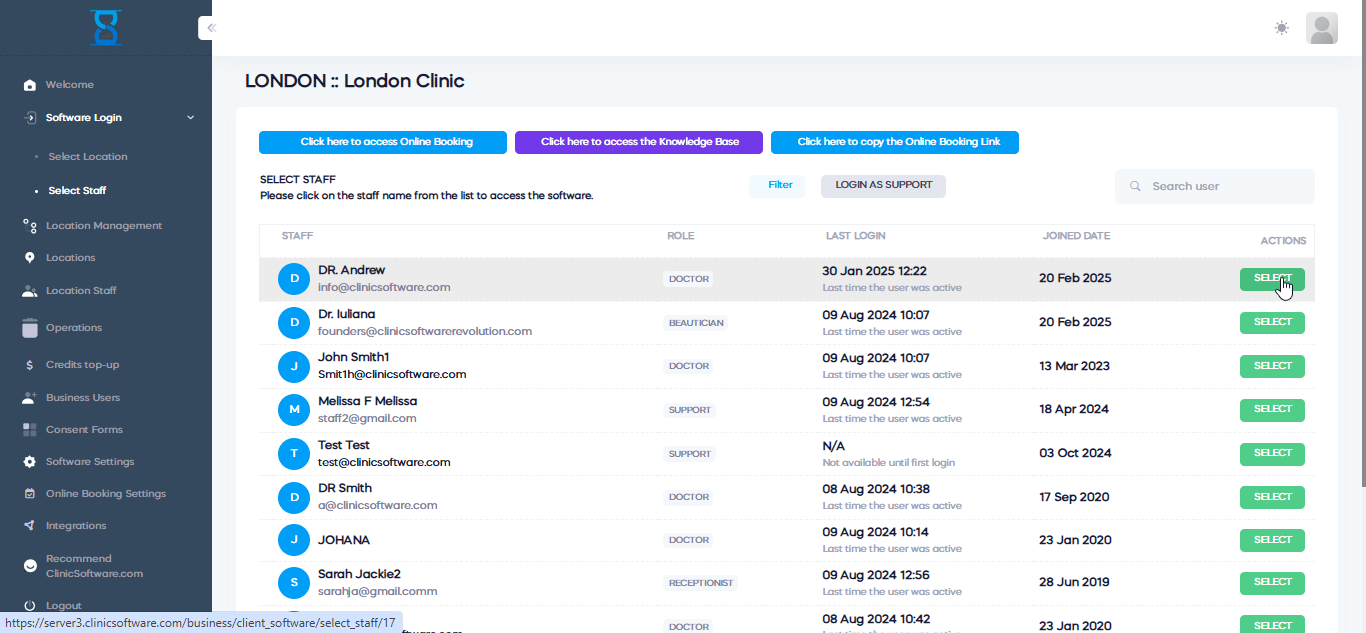Image resolution: width=1366 pixels, height=633 pixels.
Task: Click the Integrations rocket icon
Action: click(x=30, y=526)
